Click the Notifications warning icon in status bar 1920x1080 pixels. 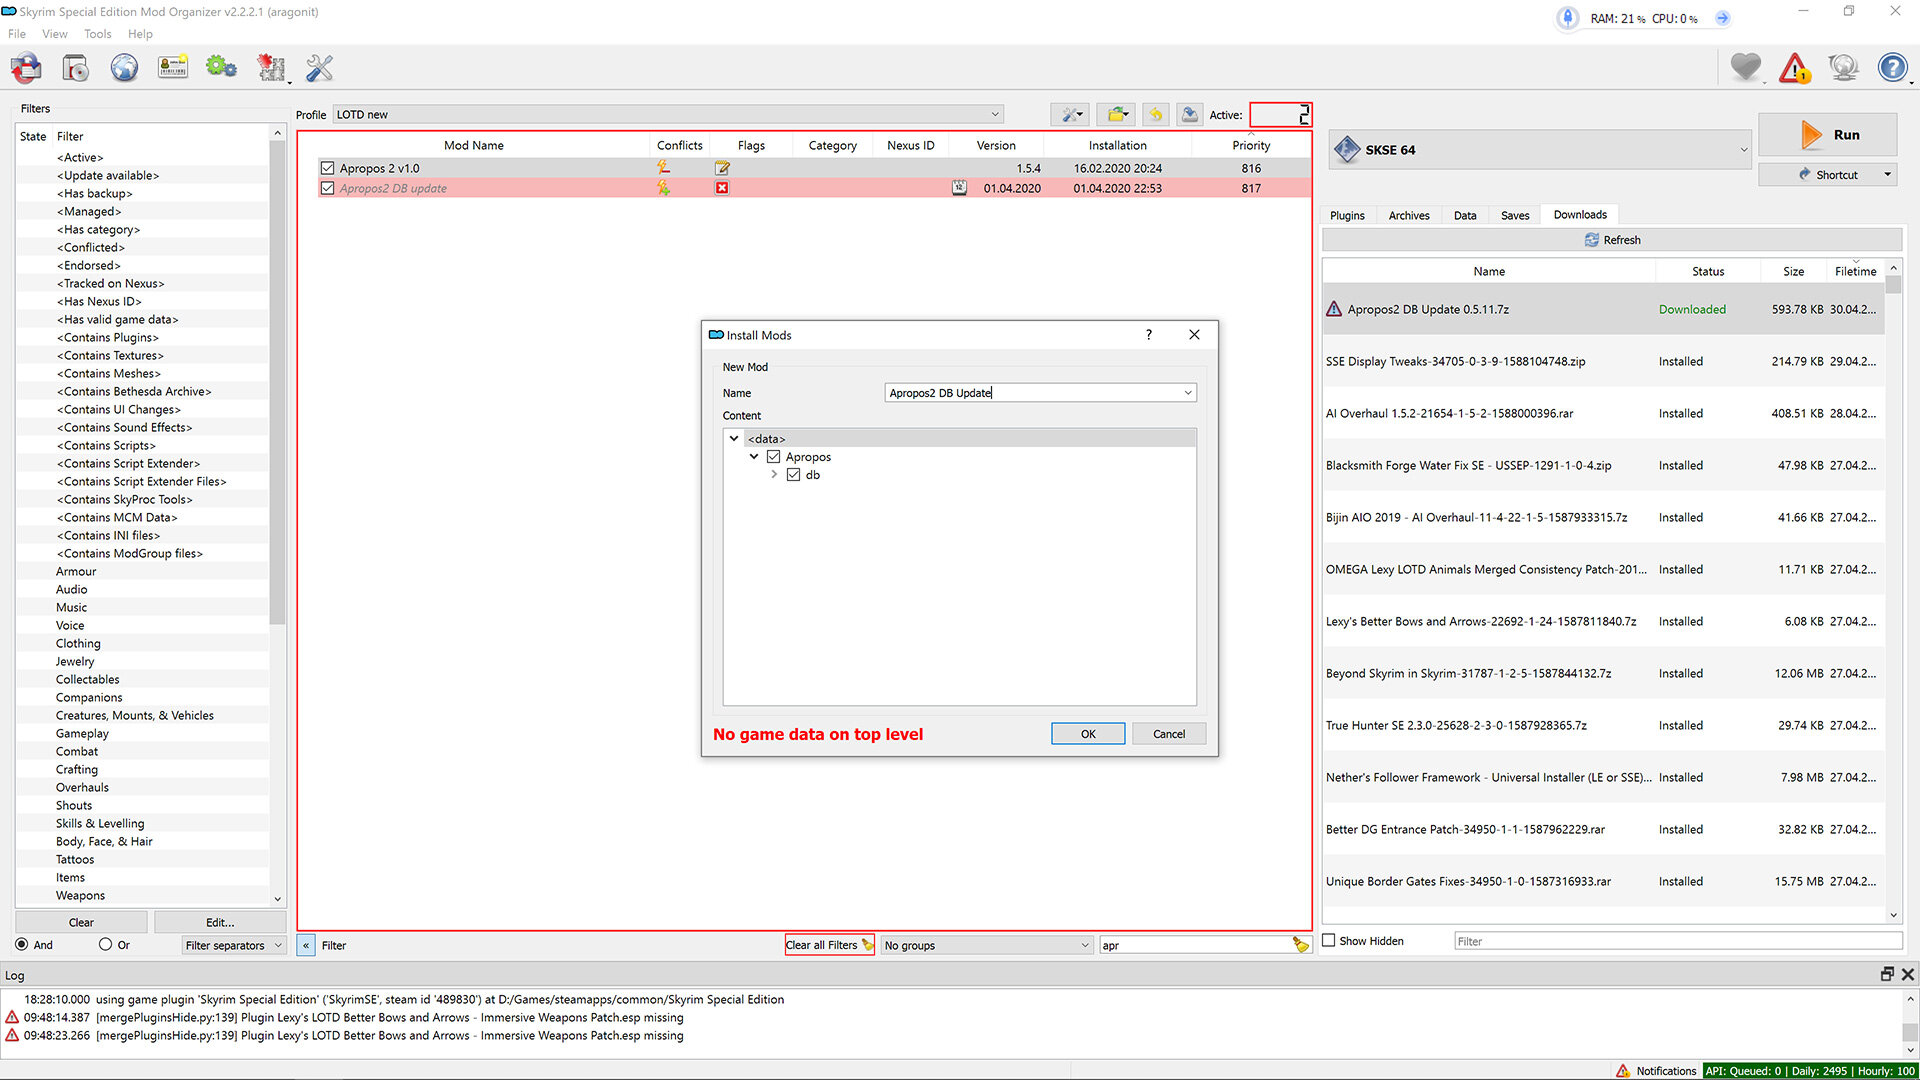pyautogui.click(x=1623, y=1071)
